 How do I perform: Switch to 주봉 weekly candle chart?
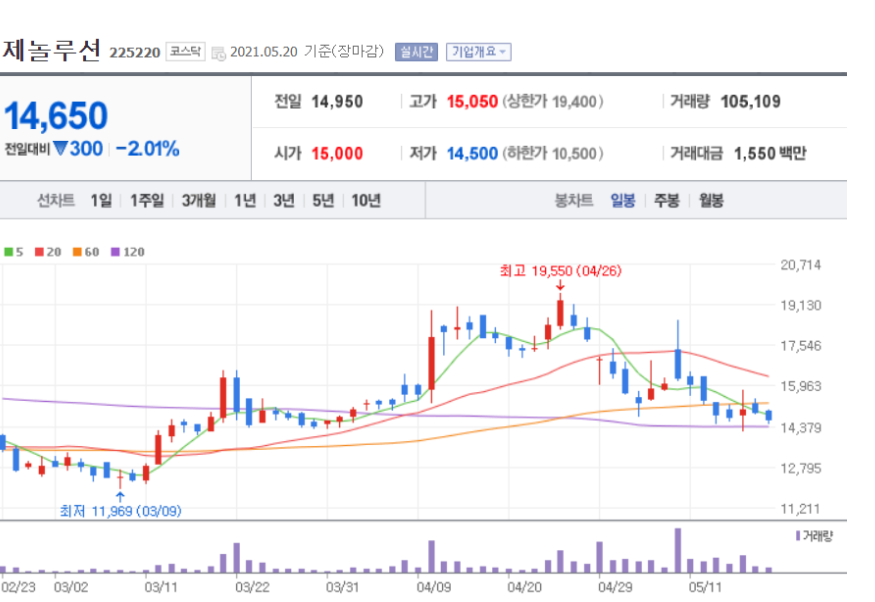(x=667, y=200)
